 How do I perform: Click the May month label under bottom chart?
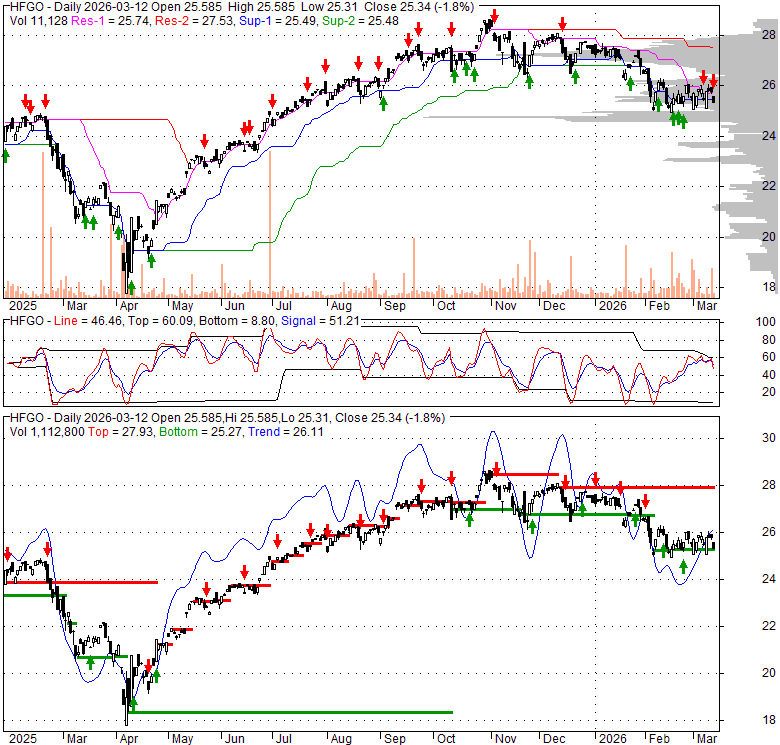tap(182, 739)
